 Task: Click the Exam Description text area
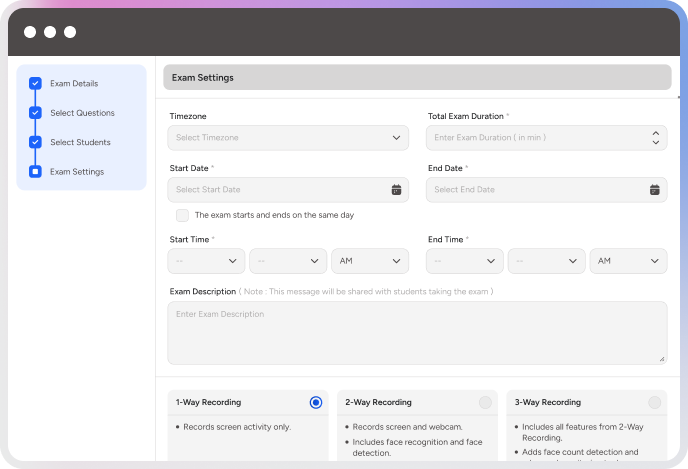coord(416,332)
